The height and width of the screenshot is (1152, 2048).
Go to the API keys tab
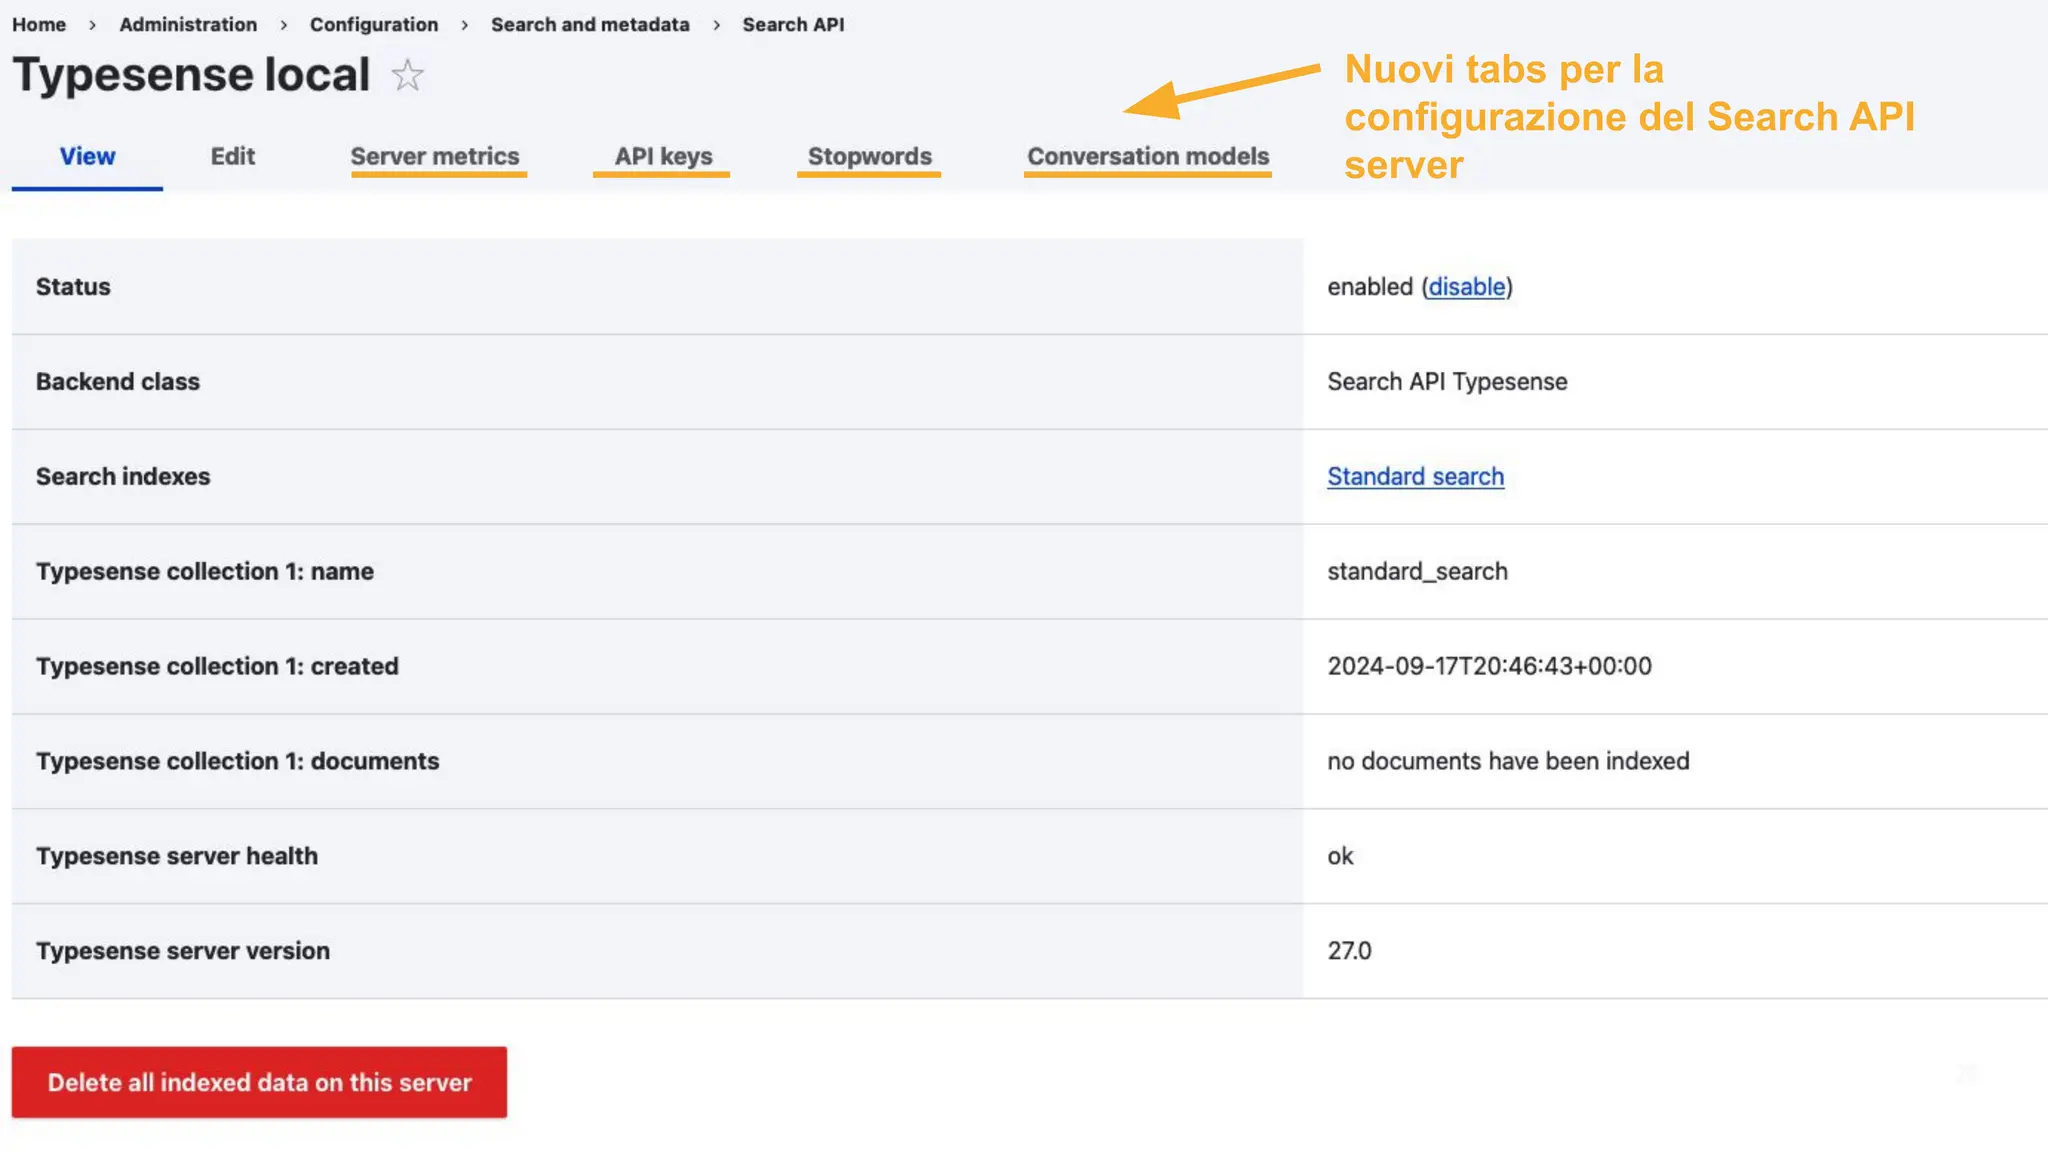[663, 156]
